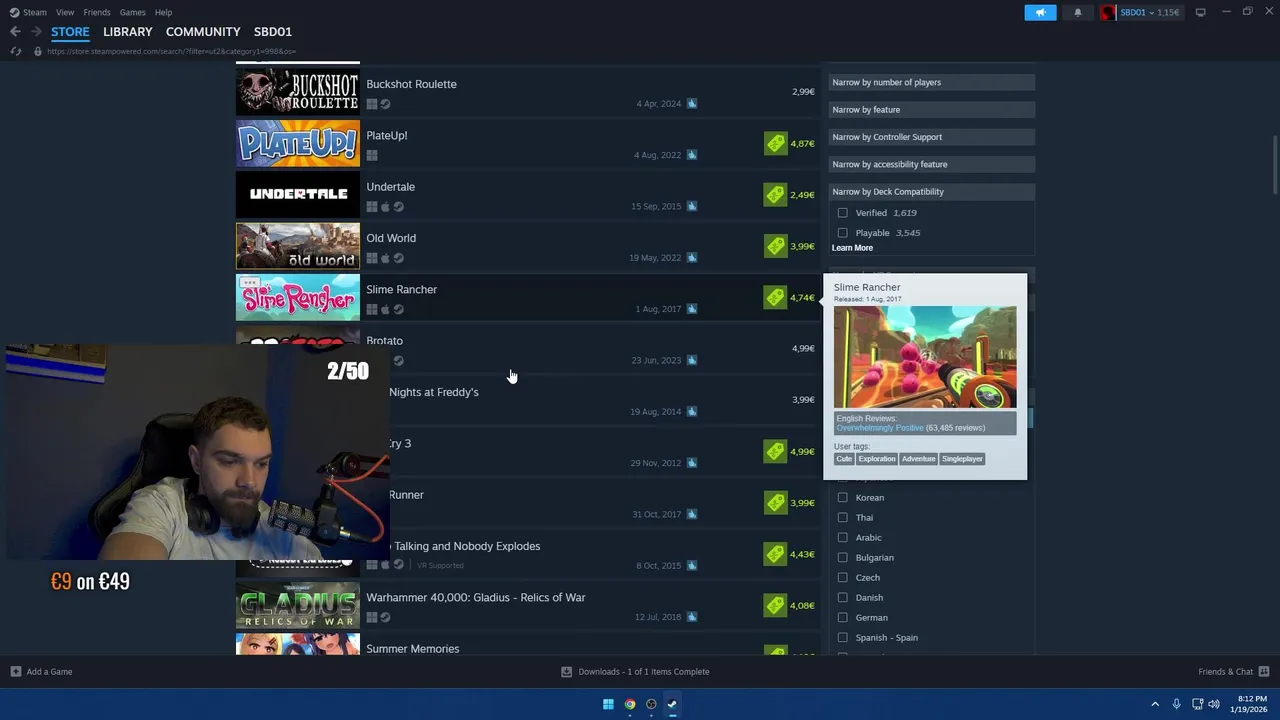
Task: Open Friends & Chat icon
Action: [x=1264, y=672]
